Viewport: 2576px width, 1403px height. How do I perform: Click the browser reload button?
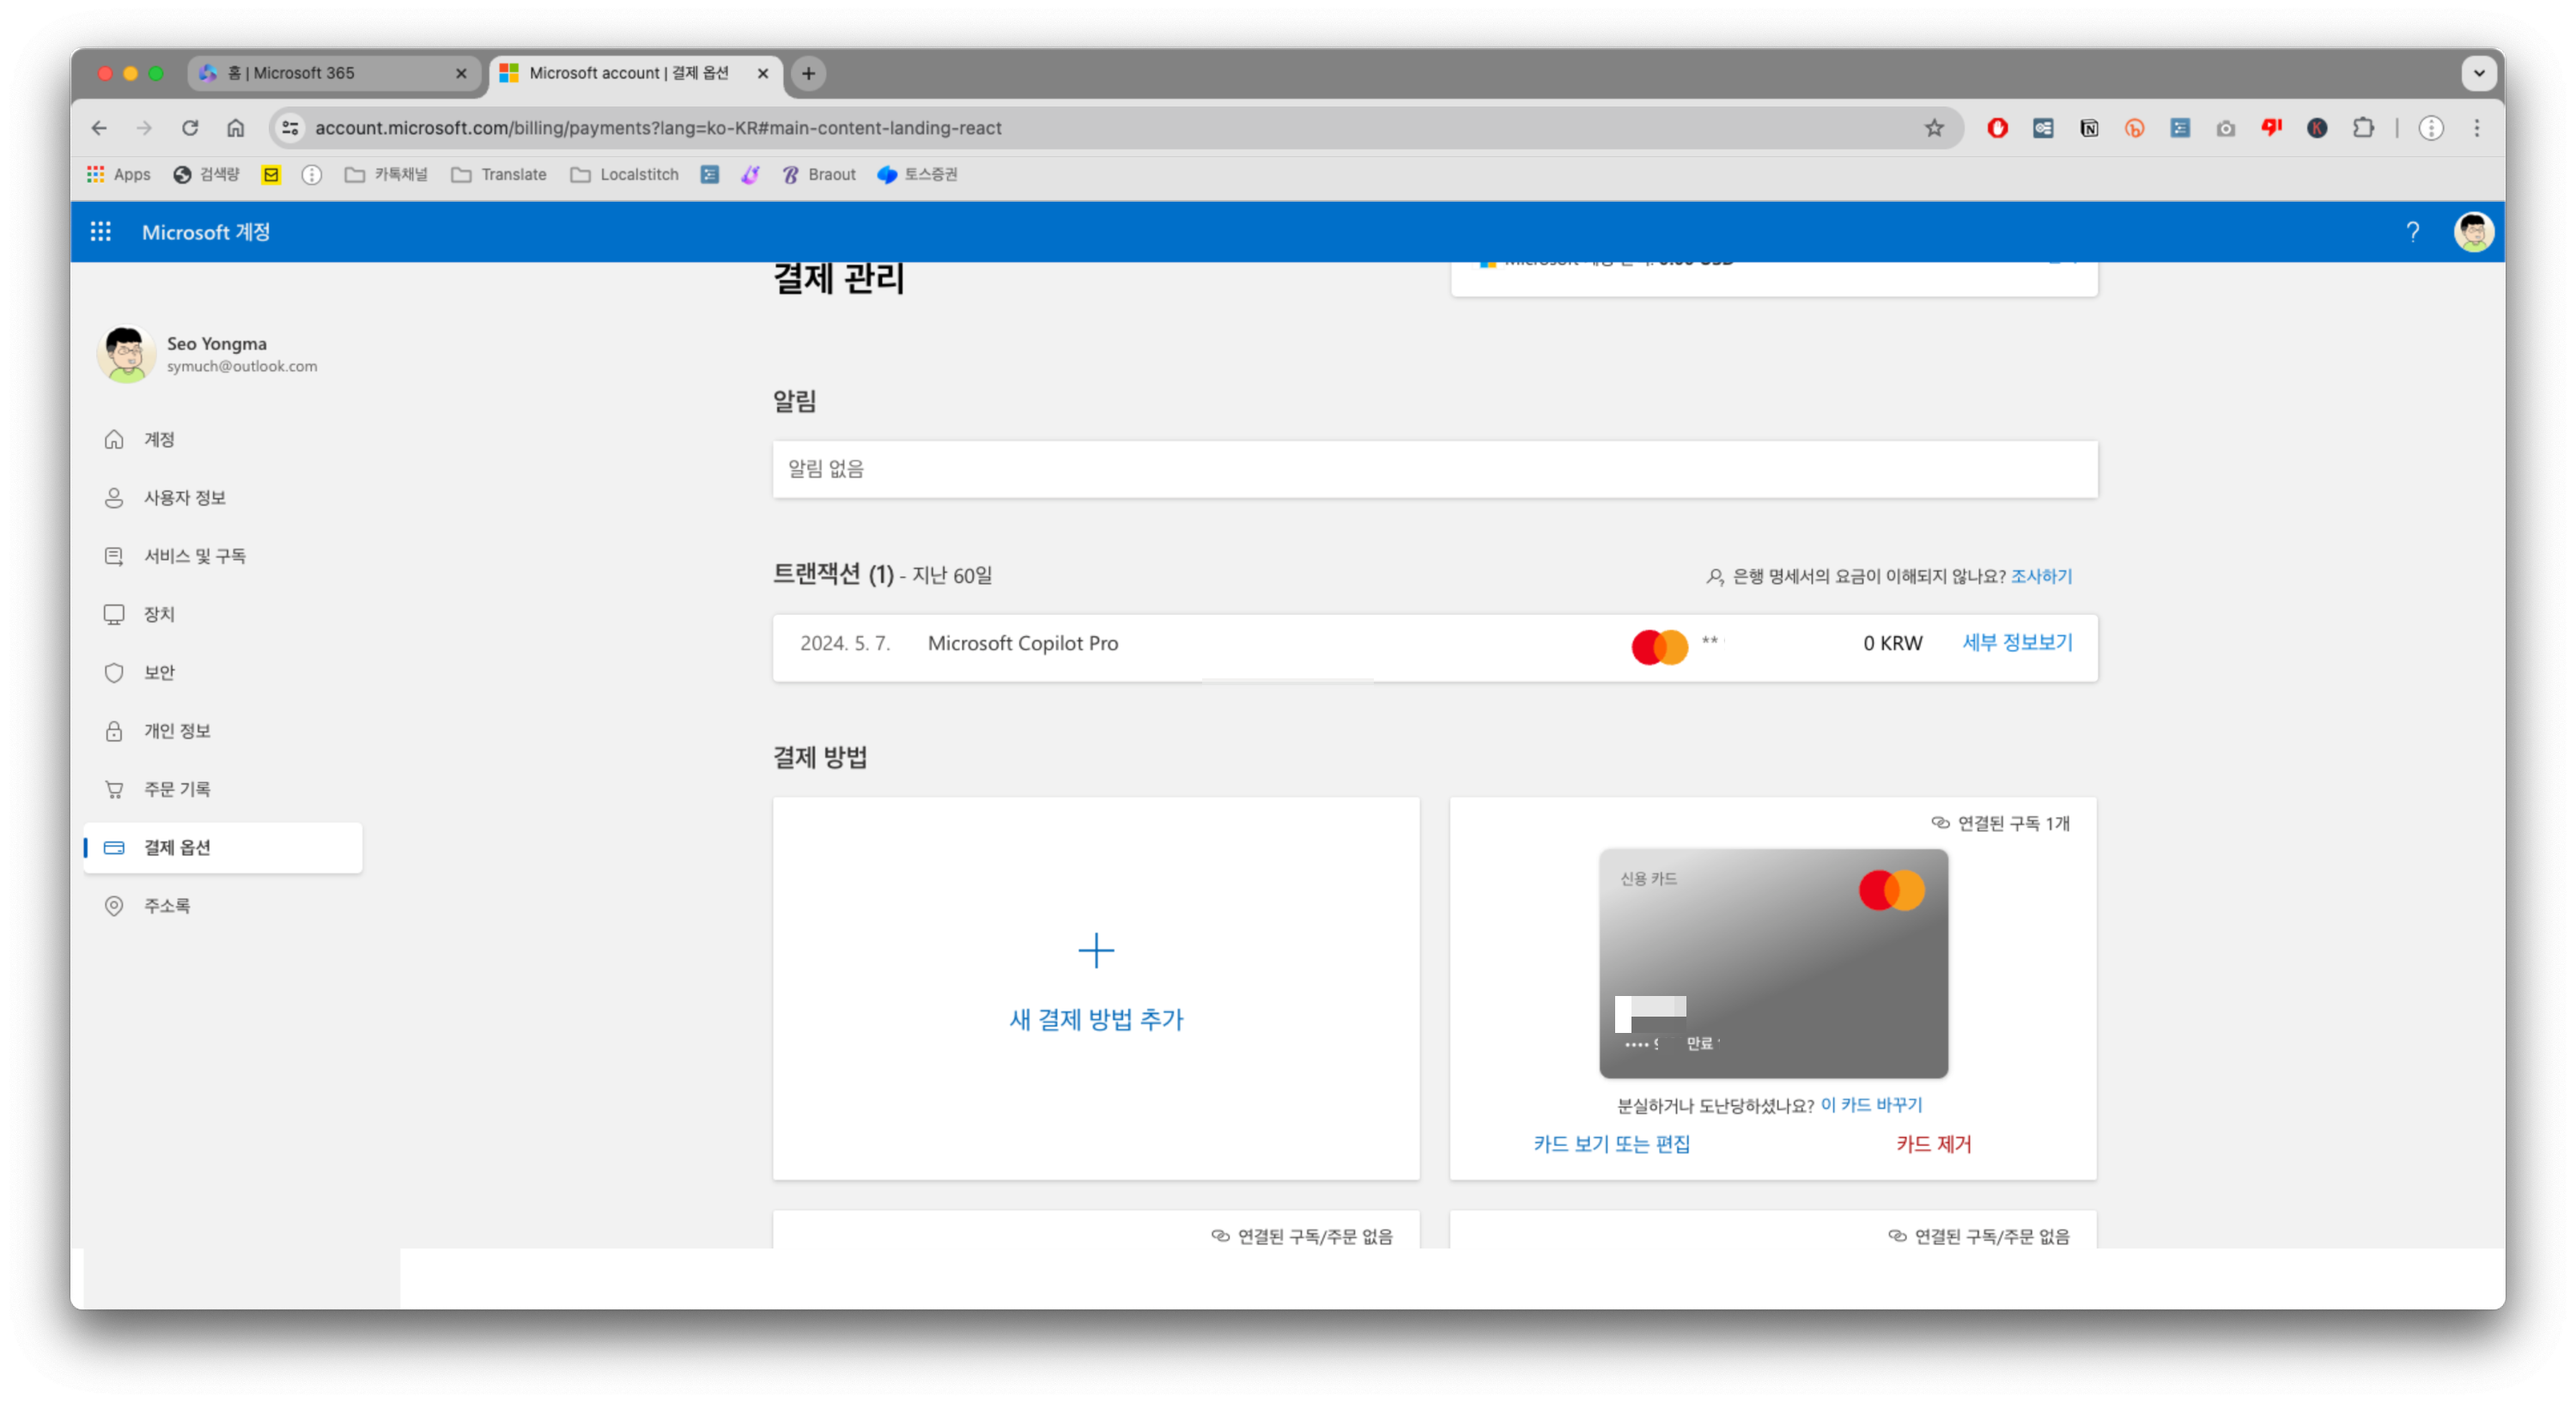coord(190,128)
